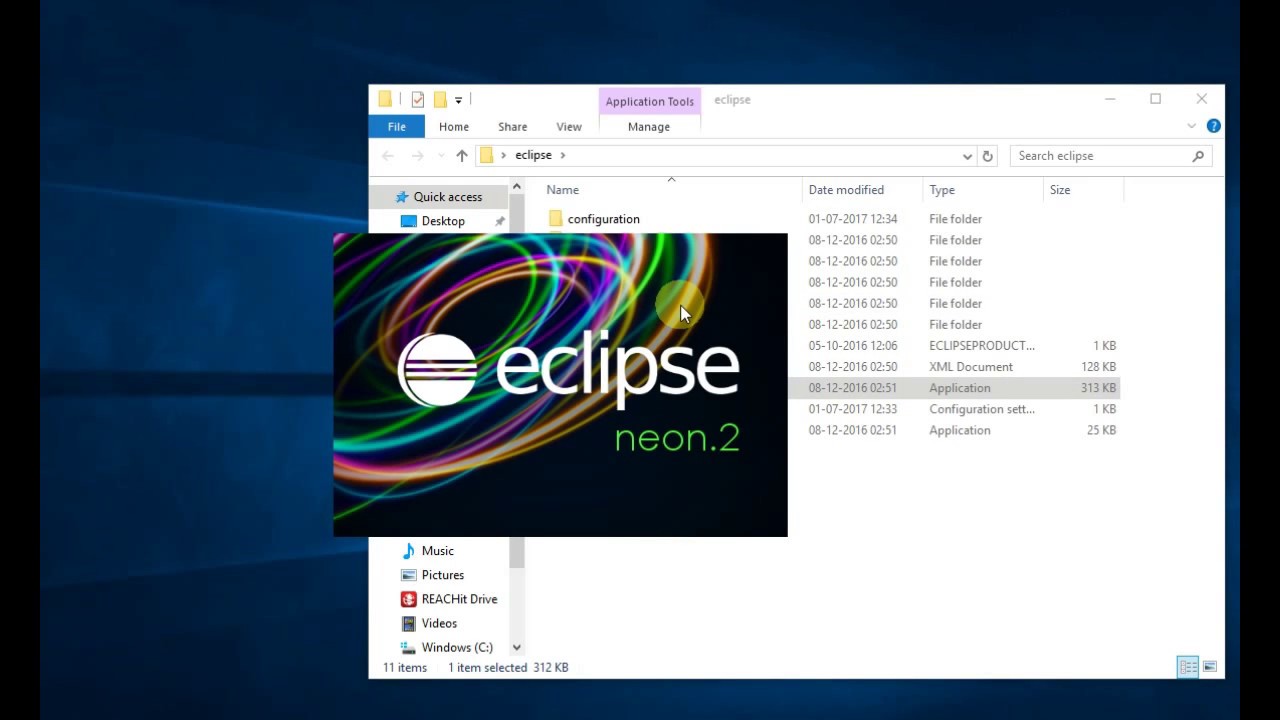Open the recent locations dropdown arrow
Screen dimensions: 1280x720
pos(441,156)
